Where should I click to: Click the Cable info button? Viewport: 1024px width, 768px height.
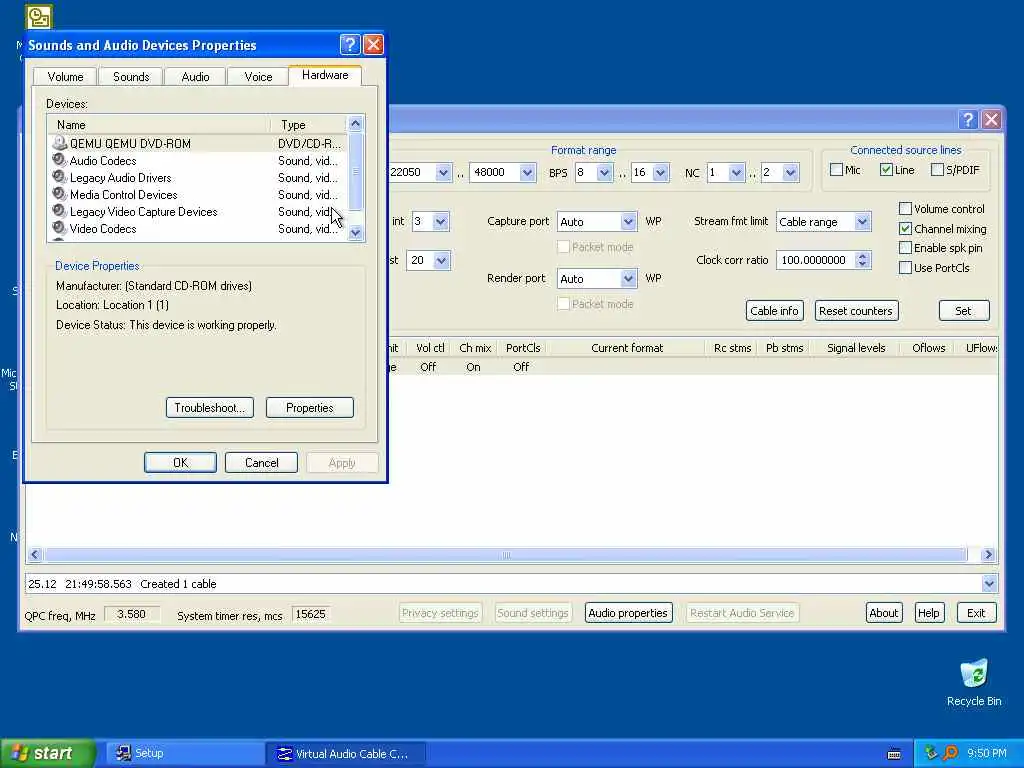pos(774,311)
